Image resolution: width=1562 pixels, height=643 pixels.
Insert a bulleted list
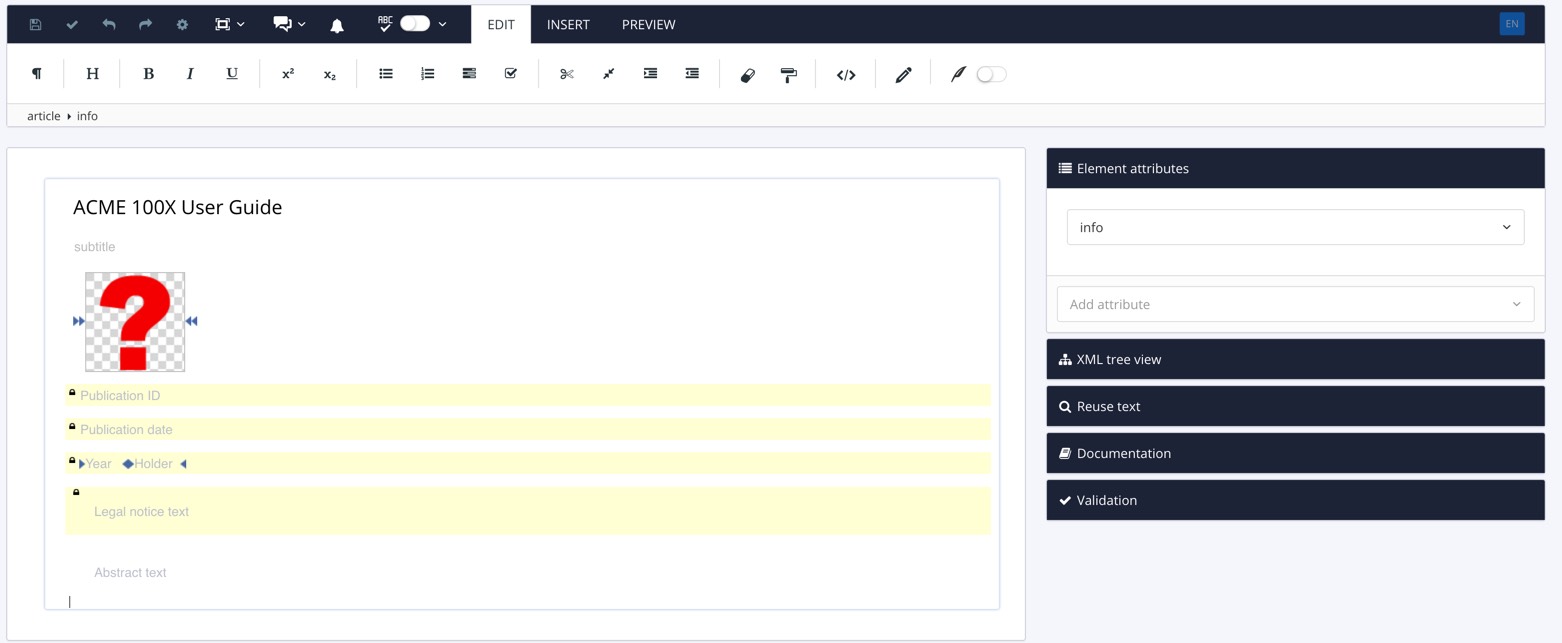point(386,73)
